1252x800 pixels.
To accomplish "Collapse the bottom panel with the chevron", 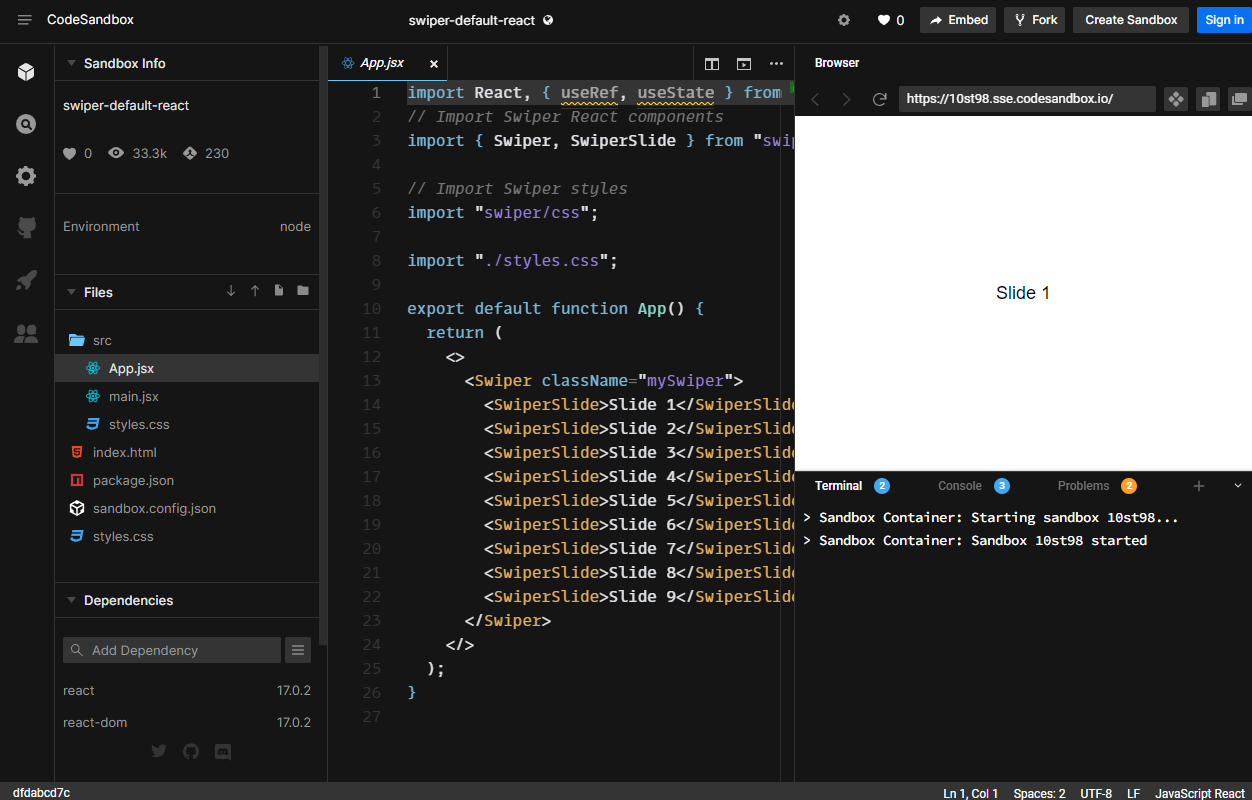I will pyautogui.click(x=1238, y=486).
